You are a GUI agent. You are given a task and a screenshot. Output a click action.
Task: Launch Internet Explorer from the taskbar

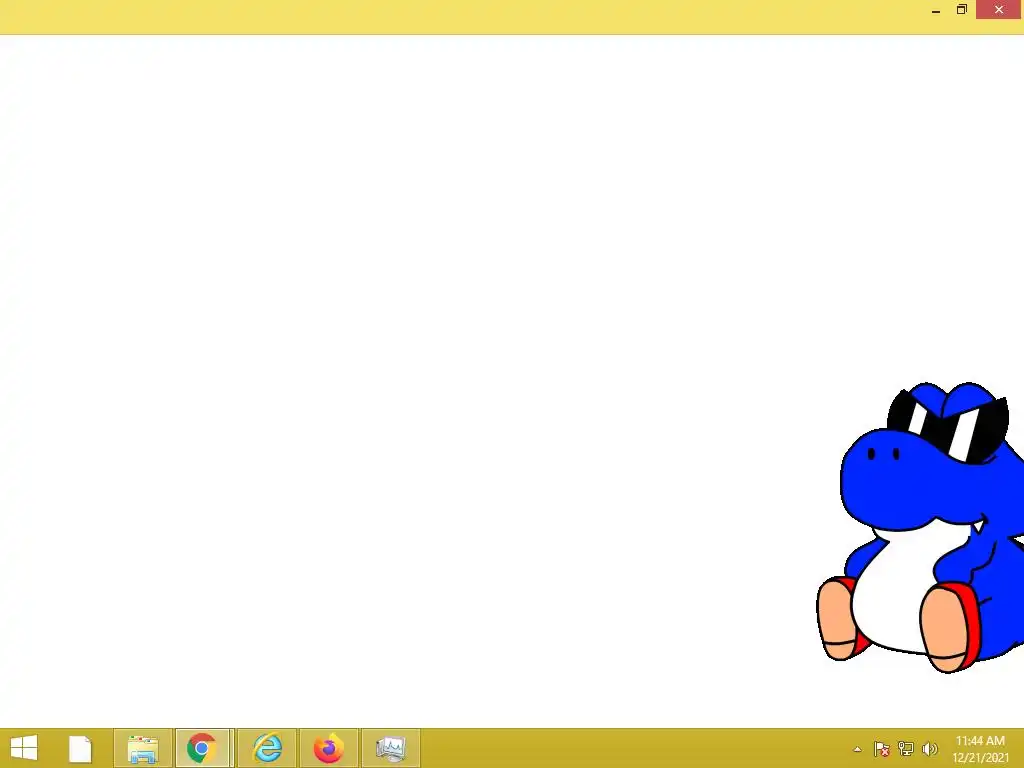click(x=267, y=748)
